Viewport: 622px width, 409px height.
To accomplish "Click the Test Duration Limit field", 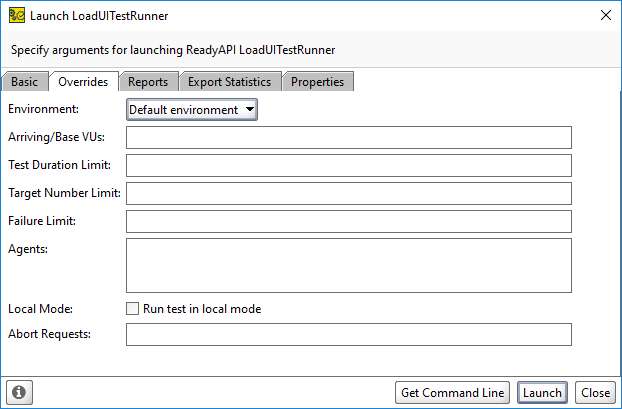I will coord(348,165).
